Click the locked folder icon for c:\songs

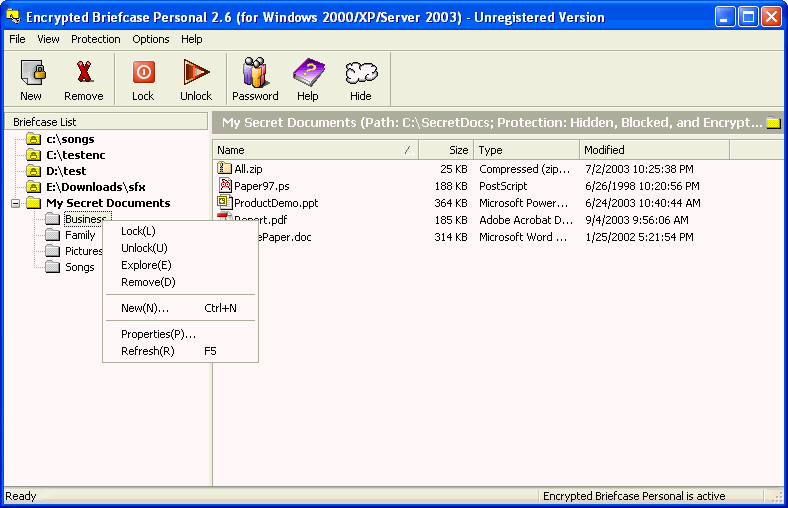click(x=33, y=139)
